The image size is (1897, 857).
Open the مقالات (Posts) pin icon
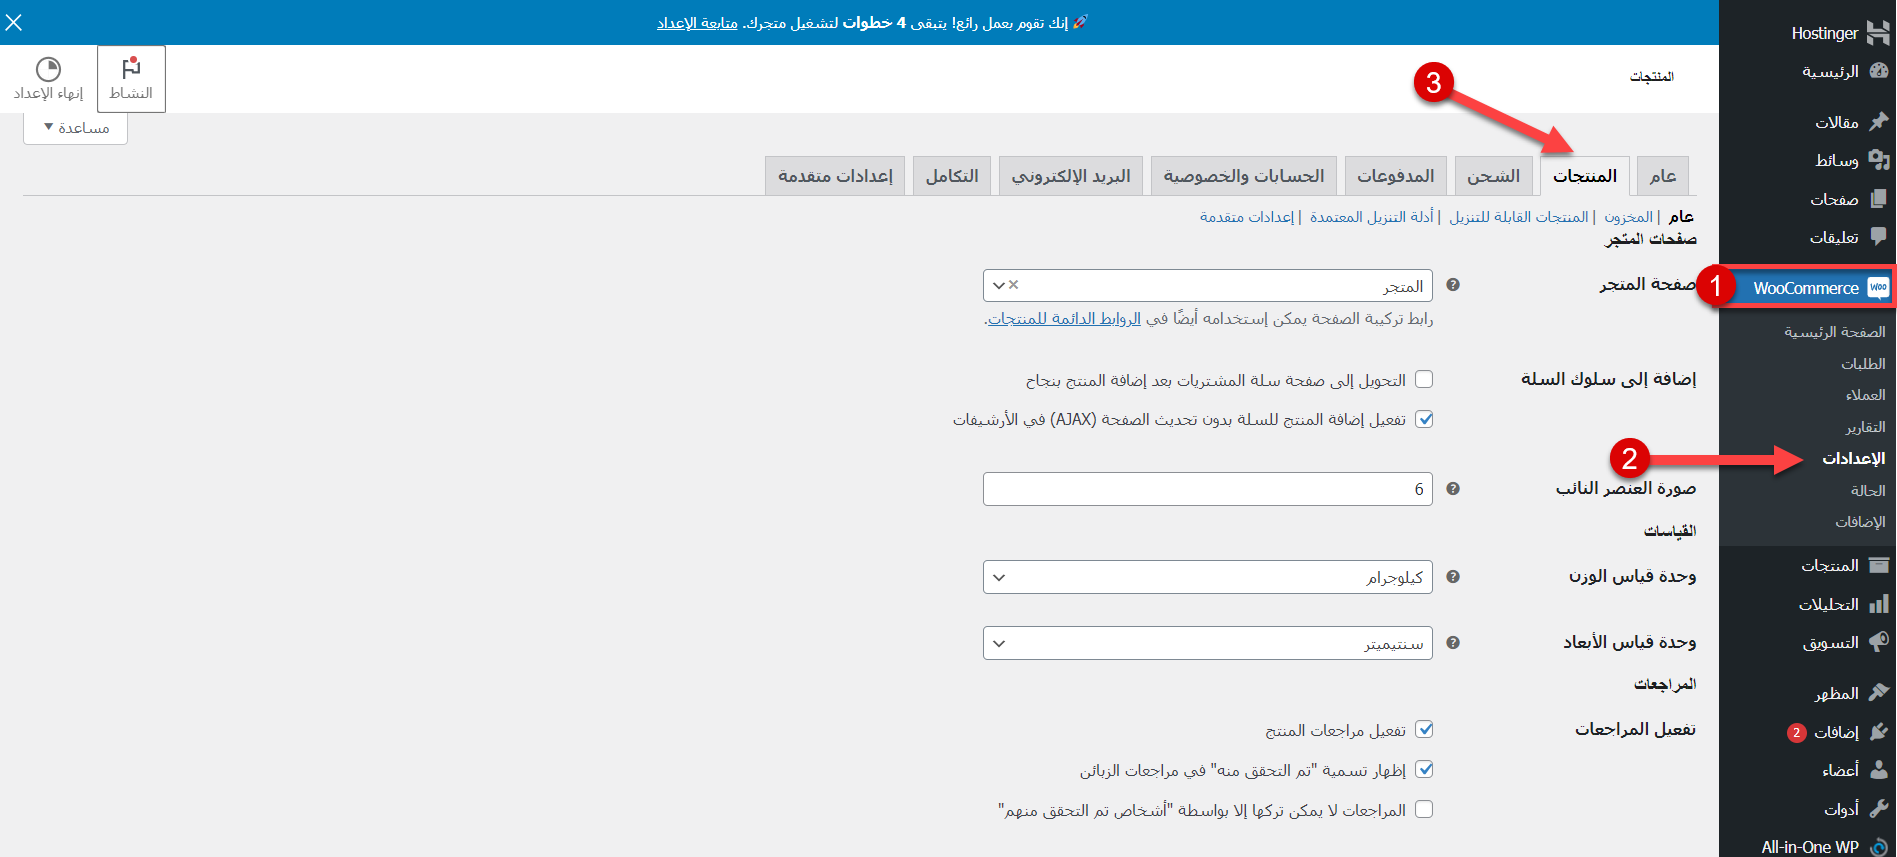tap(1878, 122)
